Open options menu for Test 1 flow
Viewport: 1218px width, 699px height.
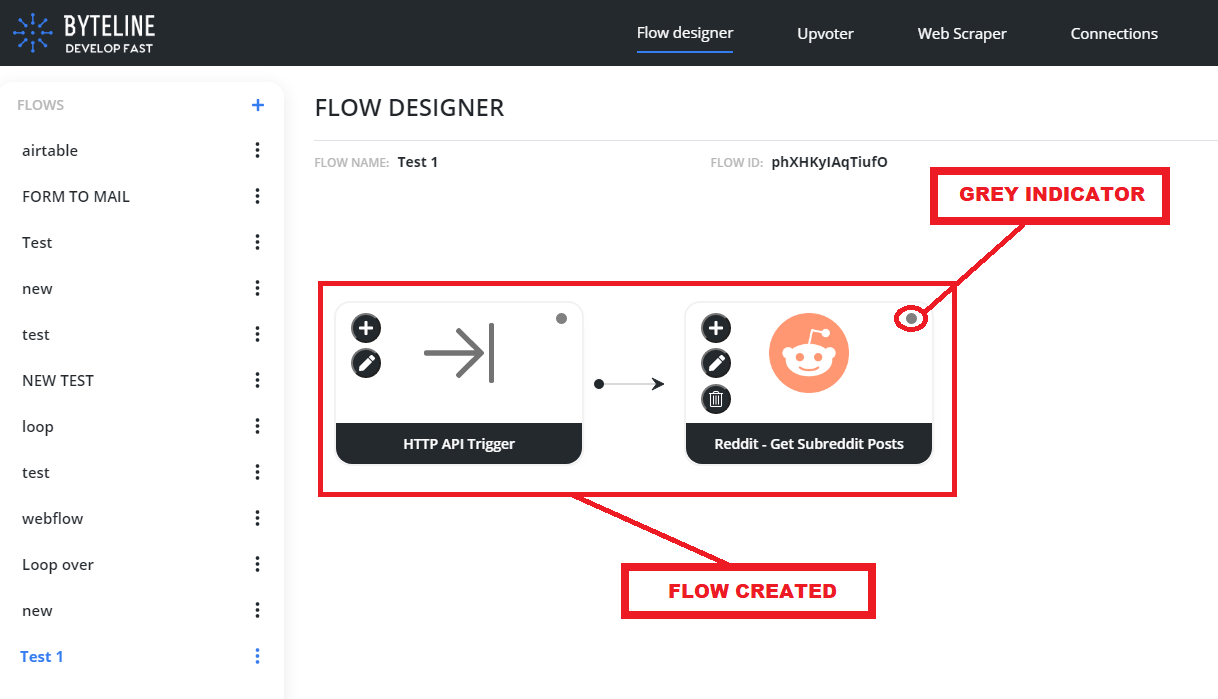pos(257,656)
